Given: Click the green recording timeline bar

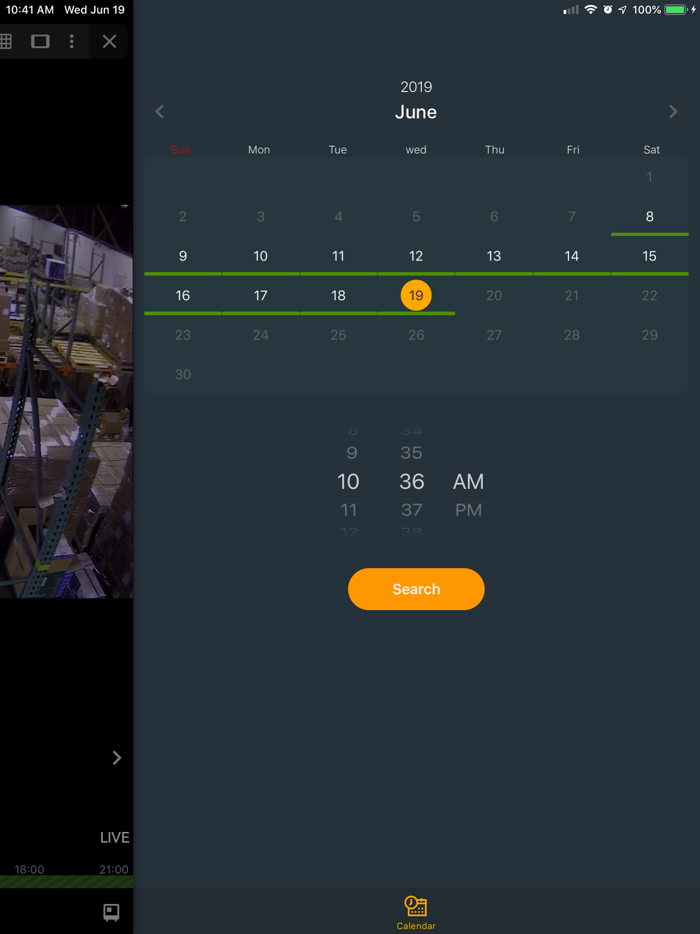Looking at the screenshot, I should [66, 882].
